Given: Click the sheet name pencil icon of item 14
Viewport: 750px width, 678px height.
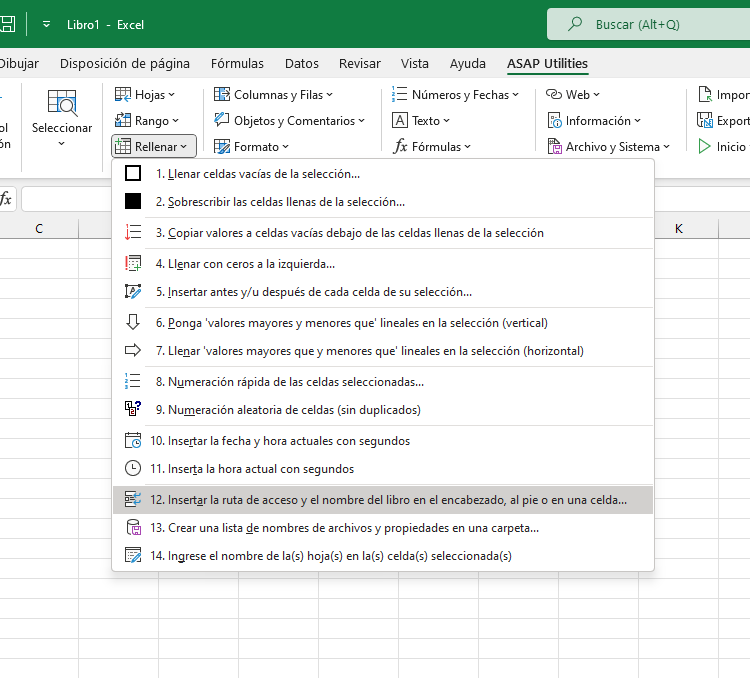Looking at the screenshot, I should [x=133, y=556].
